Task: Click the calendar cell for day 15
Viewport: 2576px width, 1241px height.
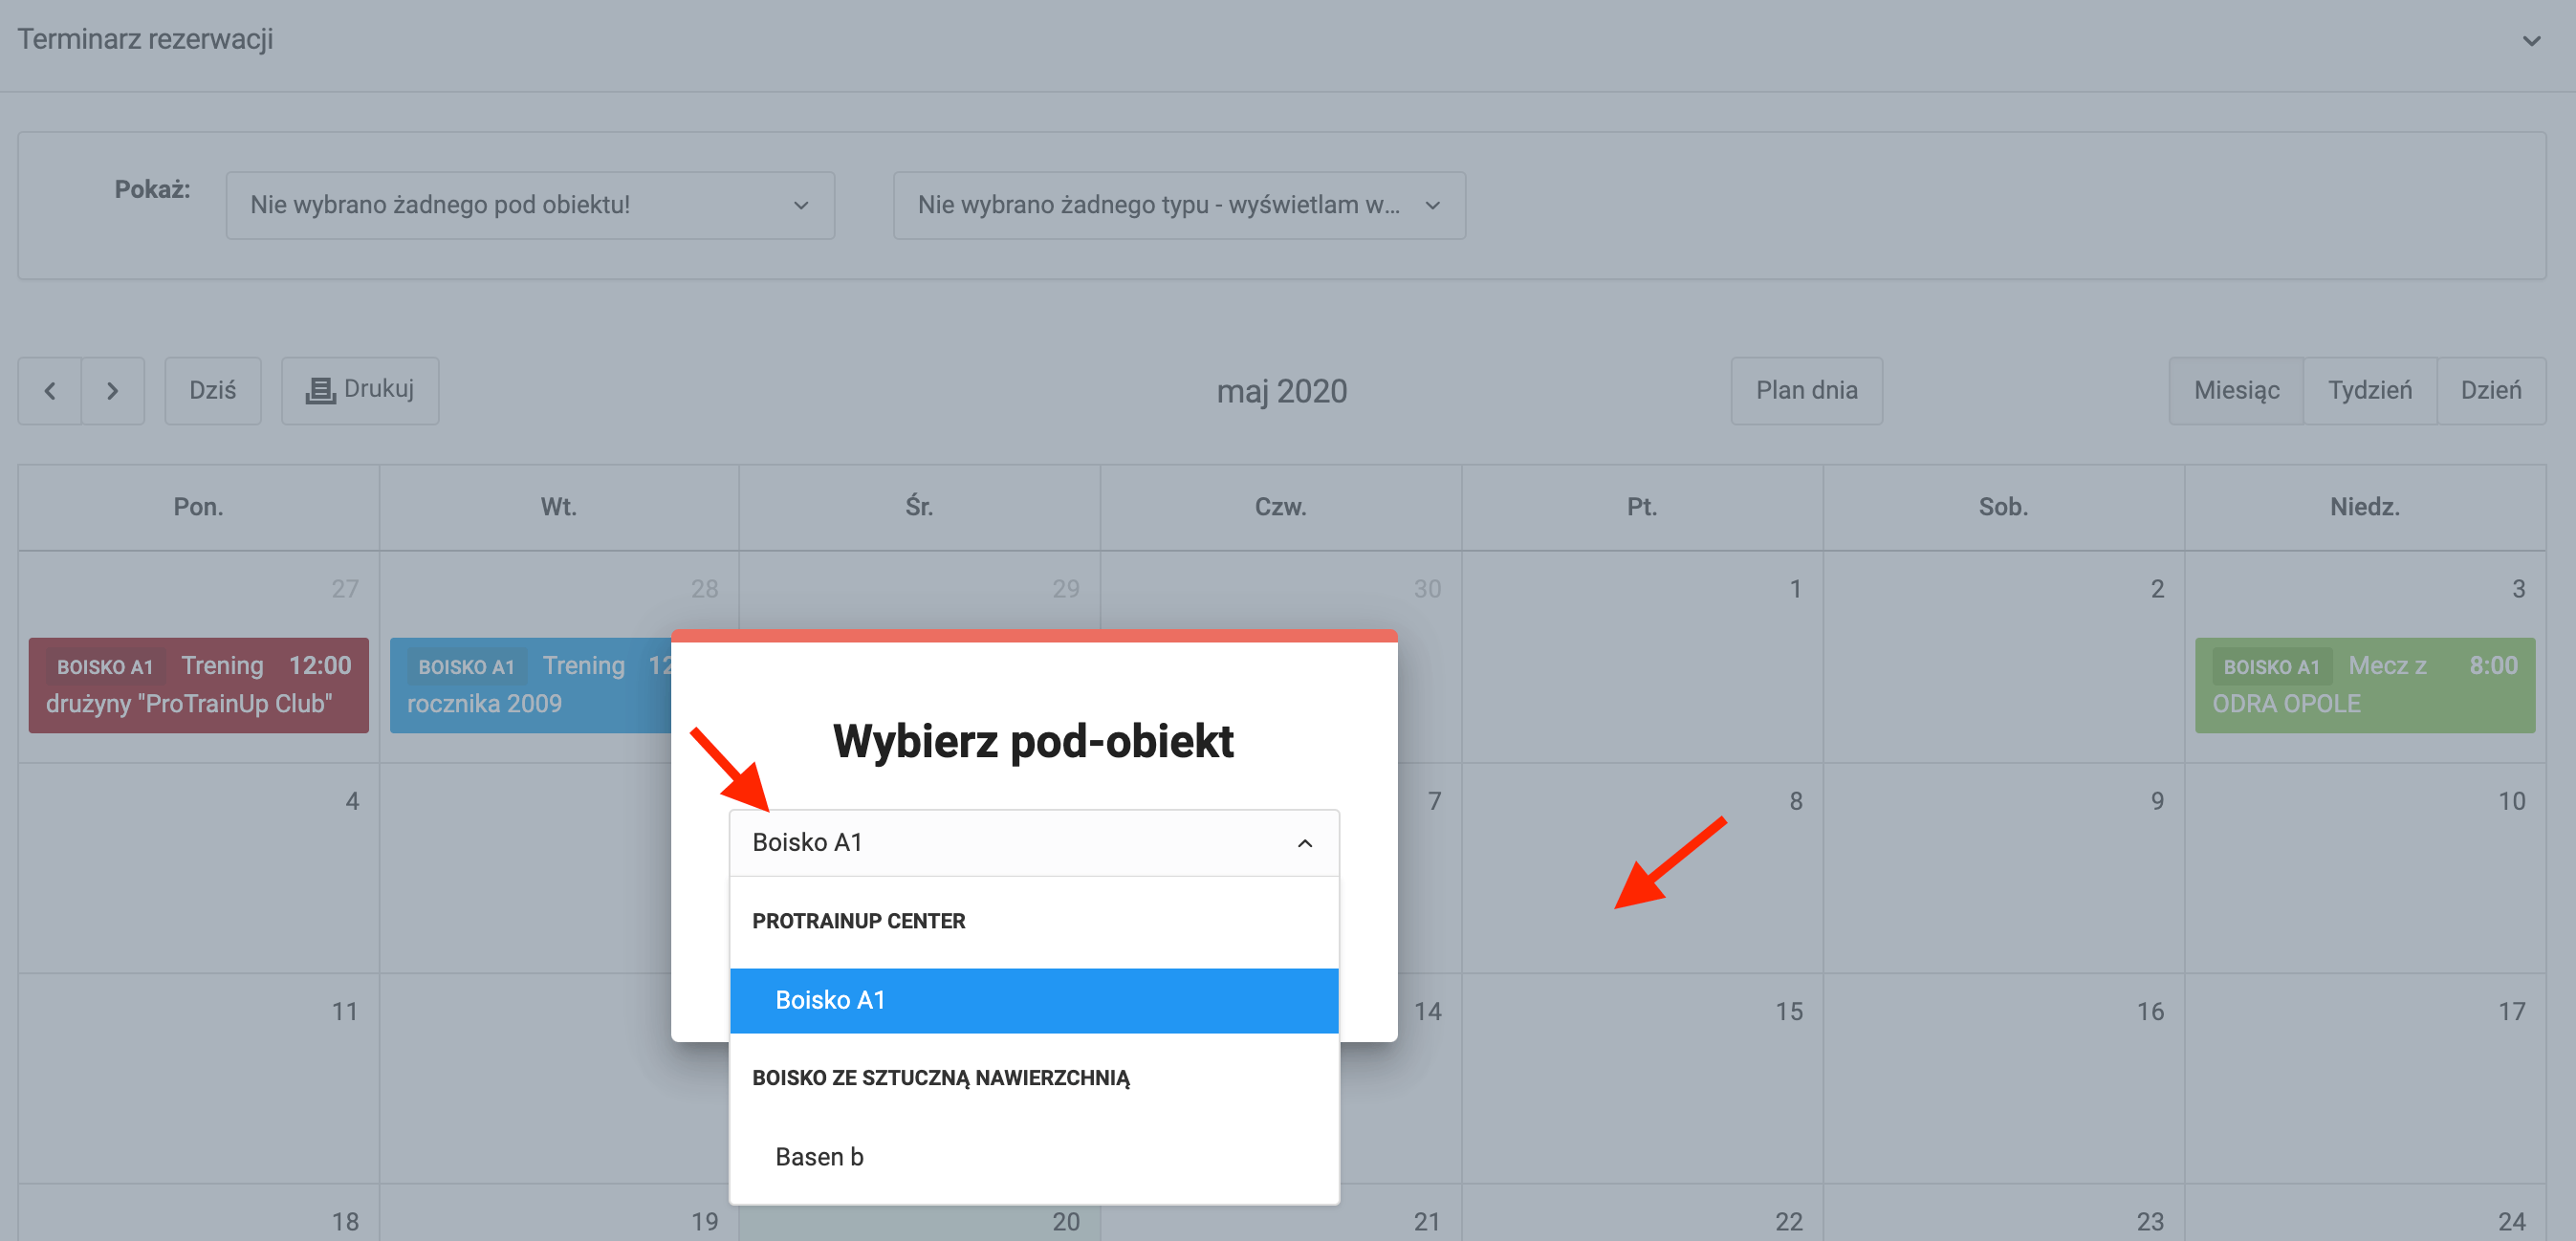Action: point(1642,1090)
